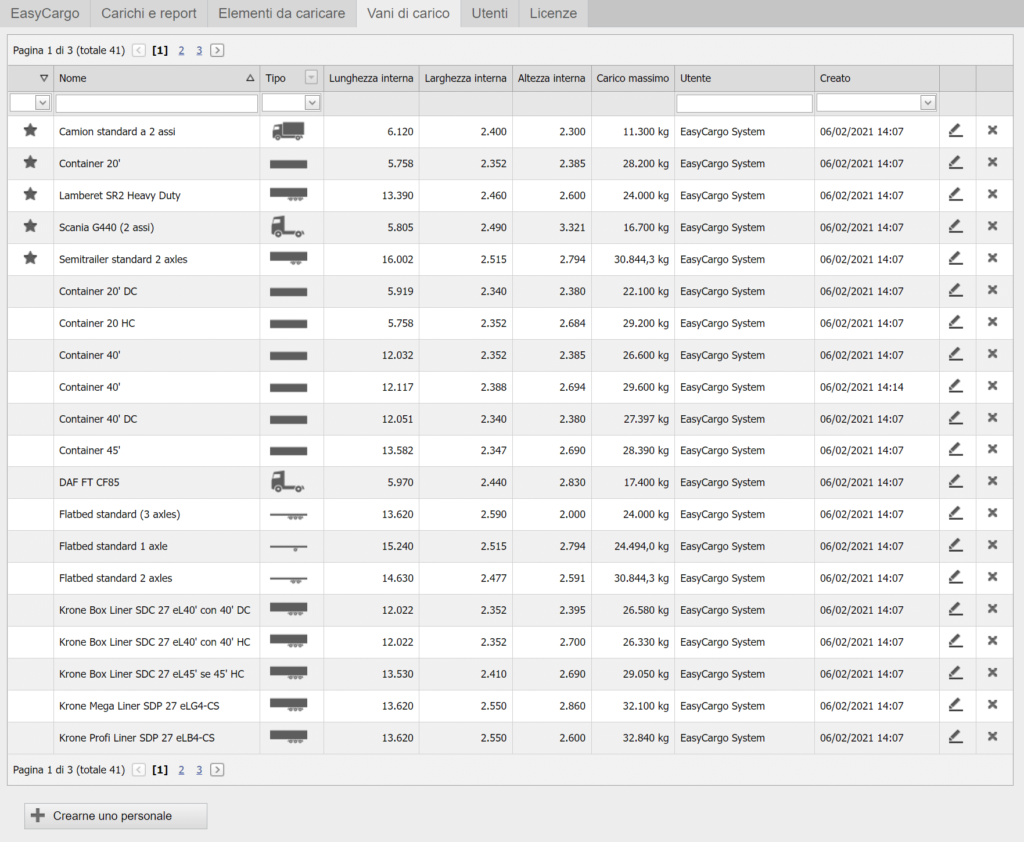Delete the Scania G440 (2 assi) cargo space

[992, 226]
